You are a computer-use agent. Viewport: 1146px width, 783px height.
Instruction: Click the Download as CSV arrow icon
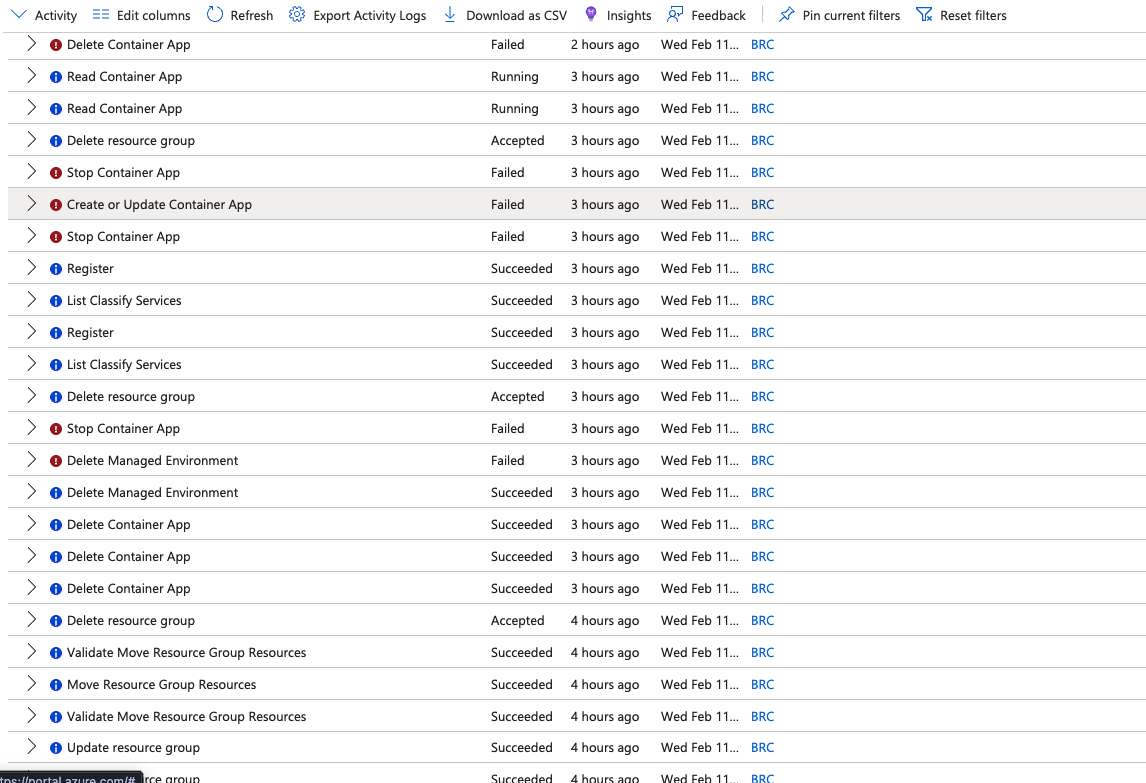click(449, 15)
